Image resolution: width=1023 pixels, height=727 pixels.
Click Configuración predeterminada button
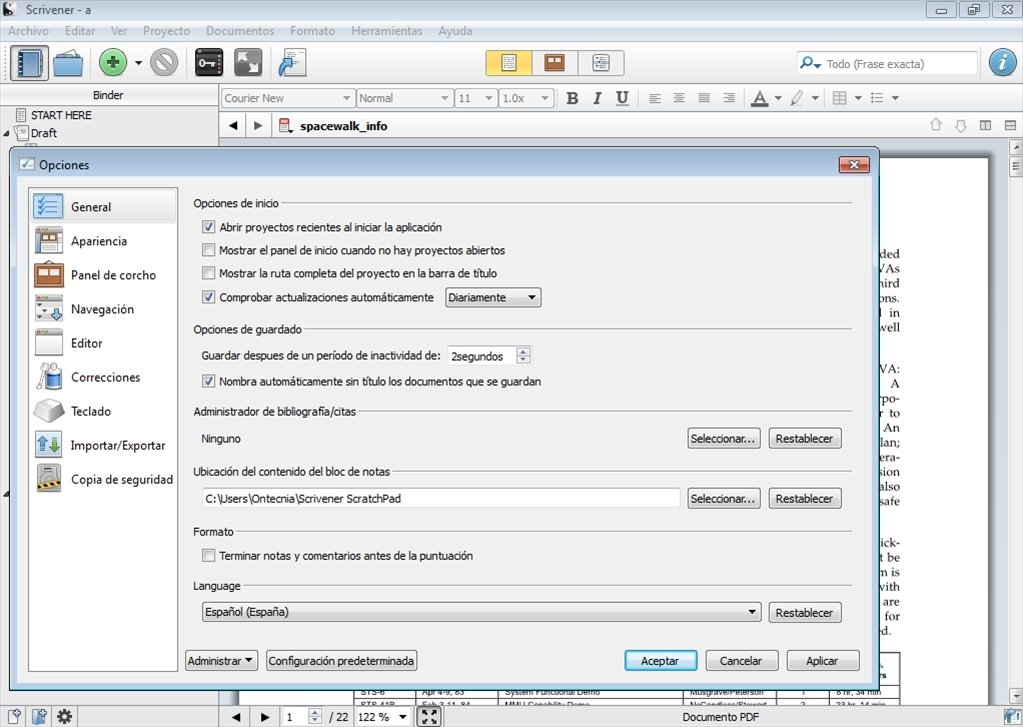coord(341,660)
